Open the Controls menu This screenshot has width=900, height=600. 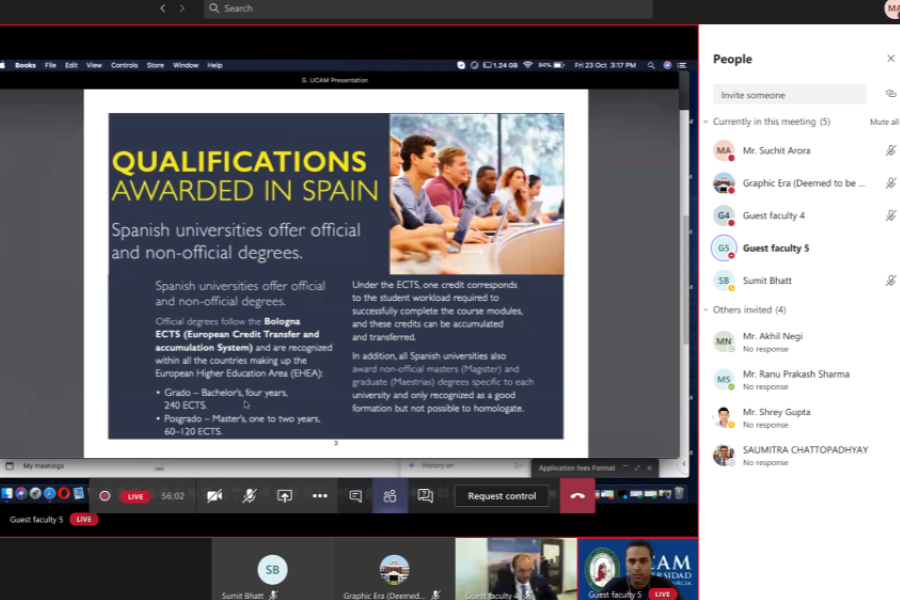[x=124, y=64]
